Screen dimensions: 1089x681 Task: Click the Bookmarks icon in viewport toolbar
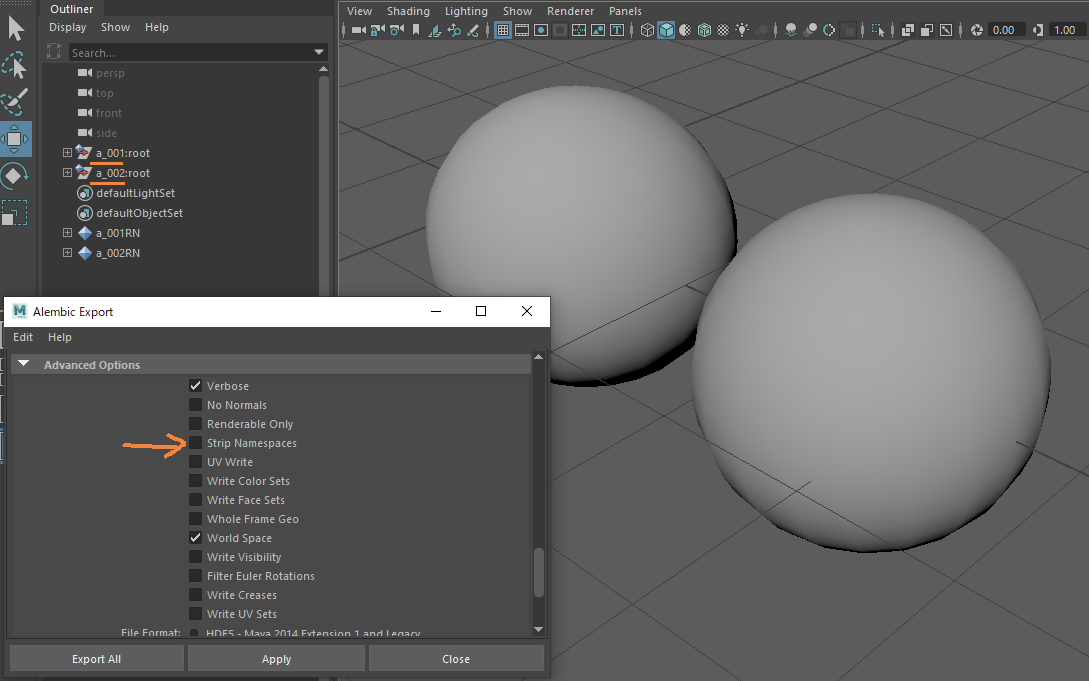tap(416, 30)
